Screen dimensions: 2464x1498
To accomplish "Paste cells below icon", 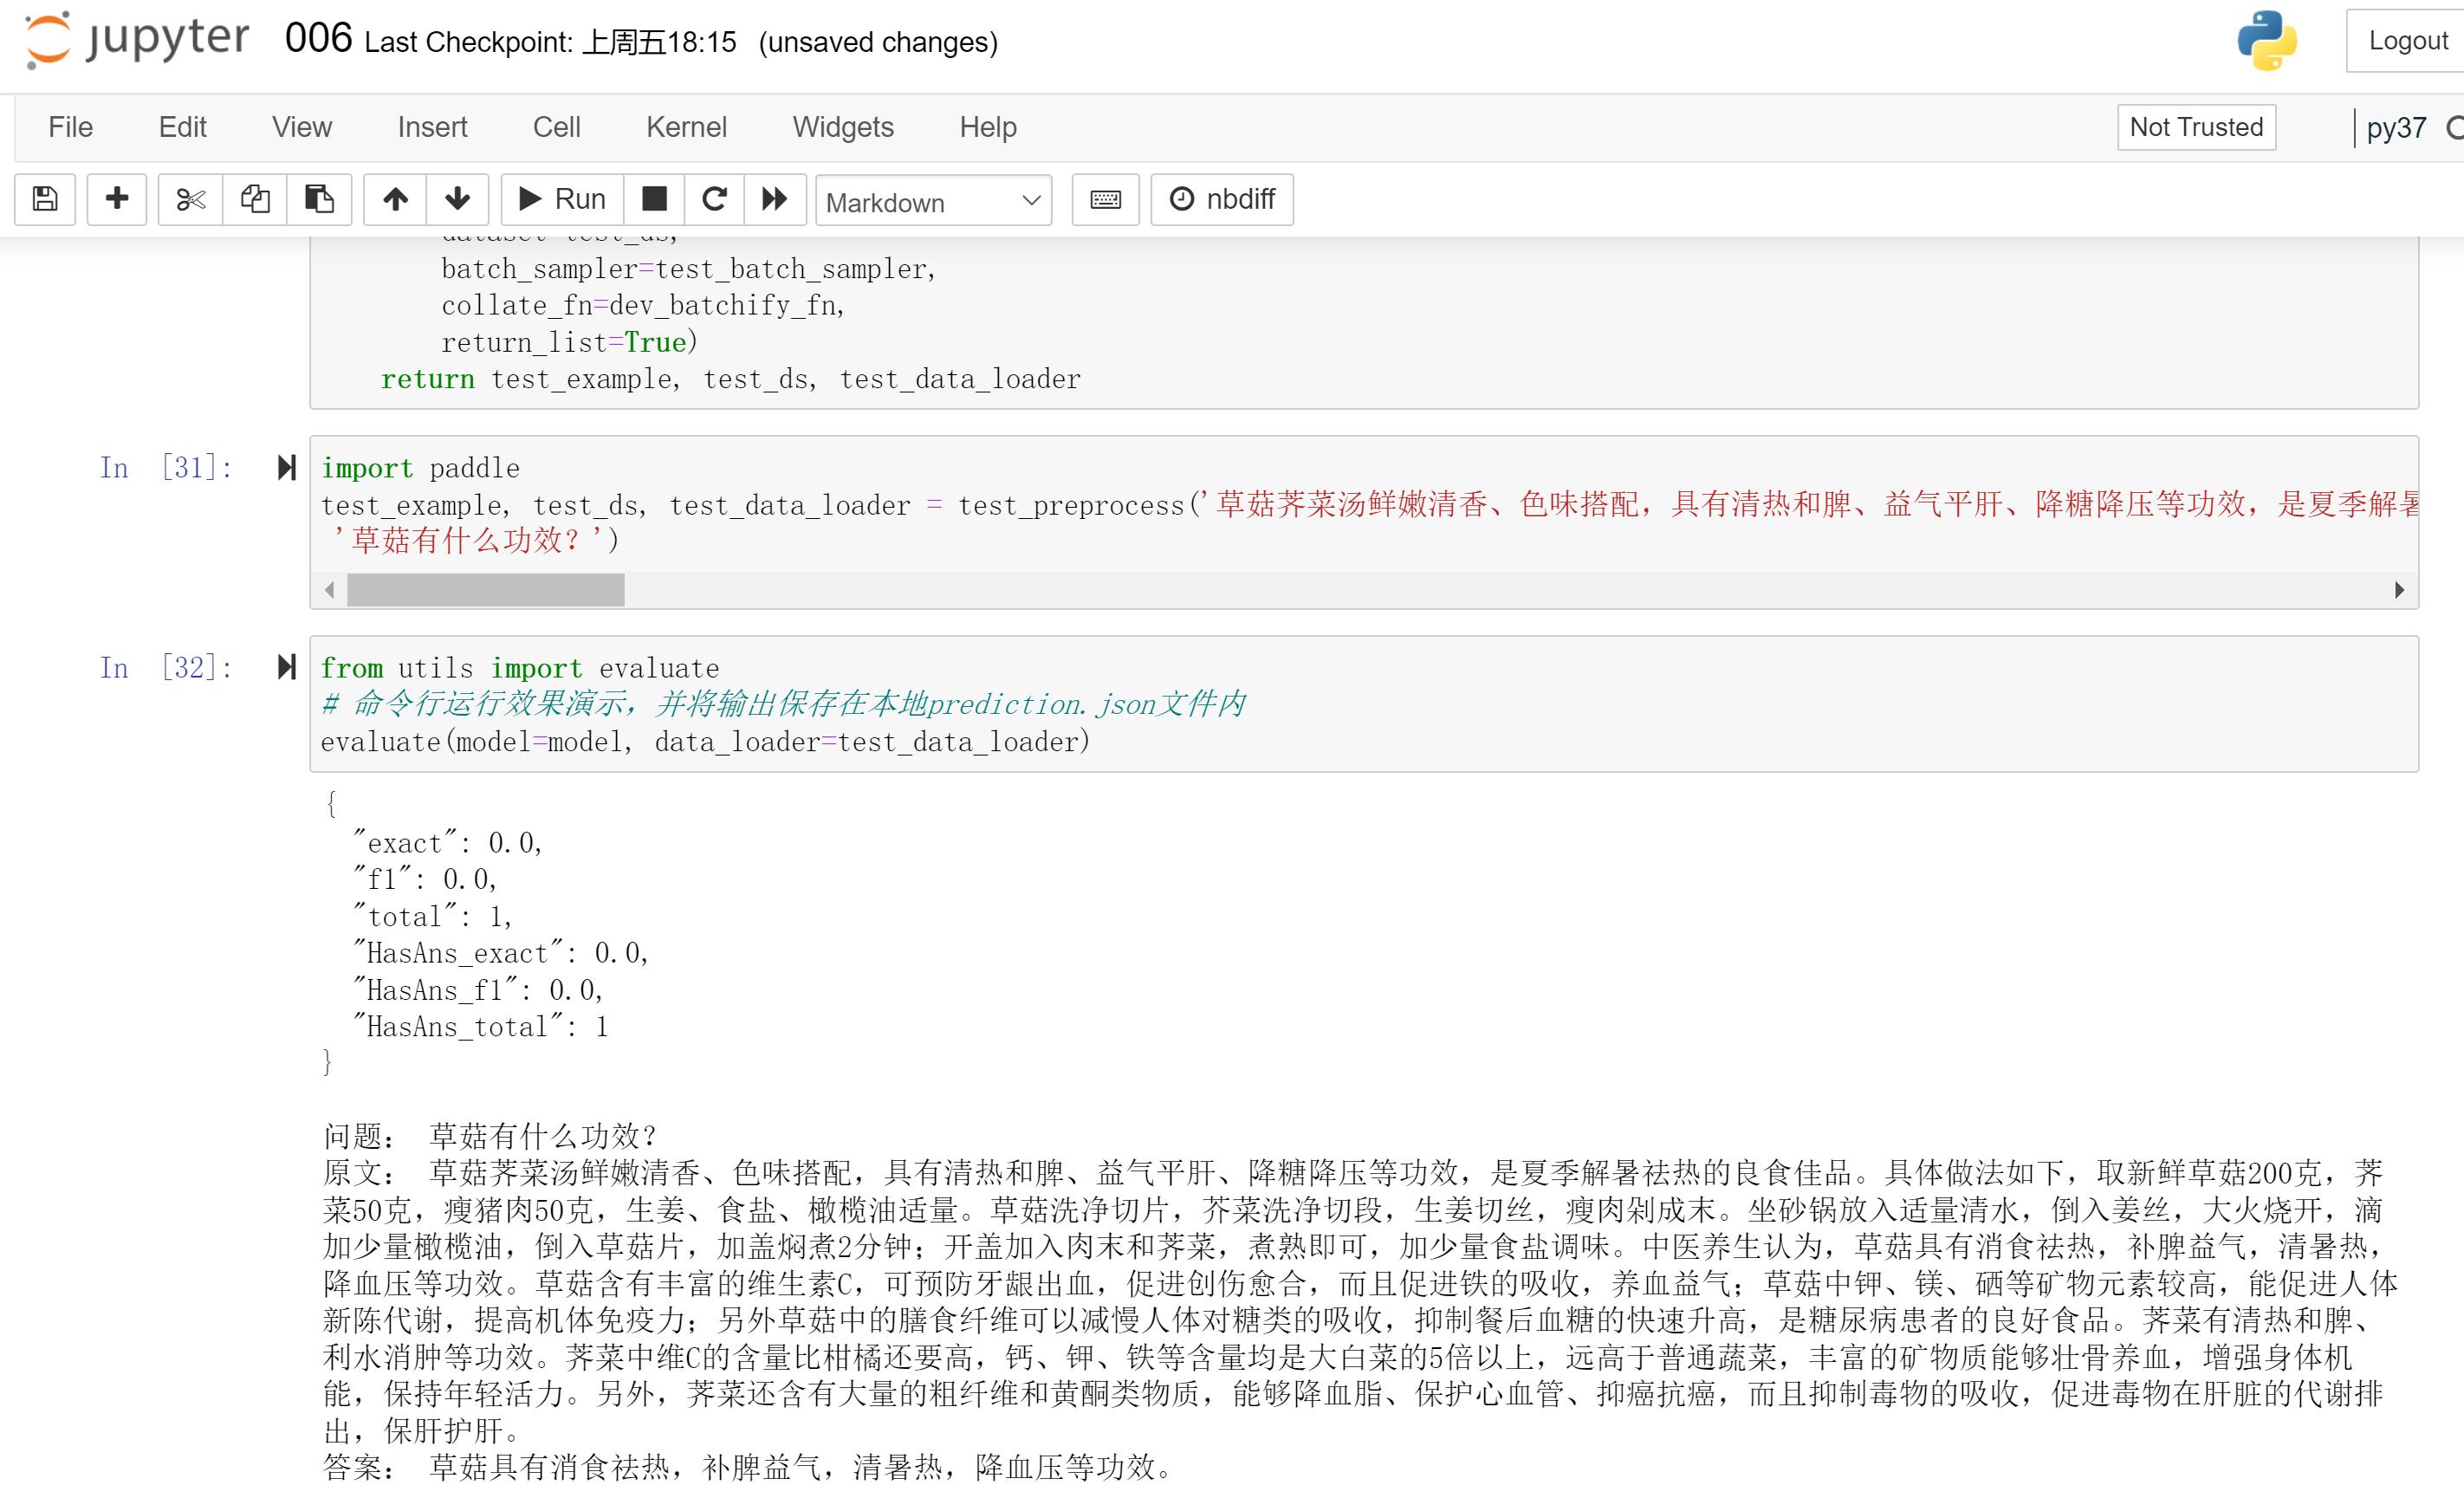I will click(x=319, y=199).
